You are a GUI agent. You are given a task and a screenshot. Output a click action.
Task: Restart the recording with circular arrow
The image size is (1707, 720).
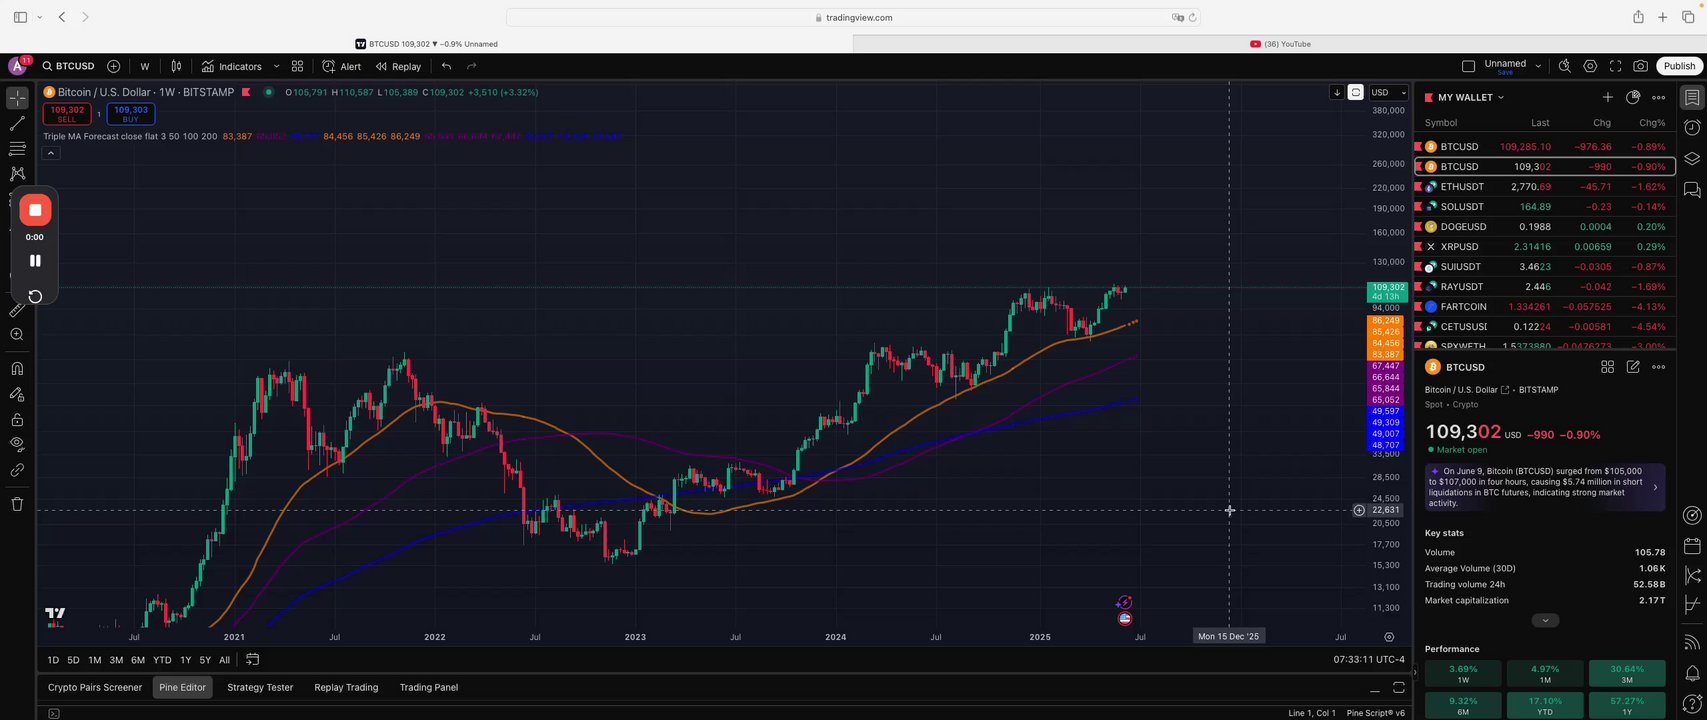(35, 297)
